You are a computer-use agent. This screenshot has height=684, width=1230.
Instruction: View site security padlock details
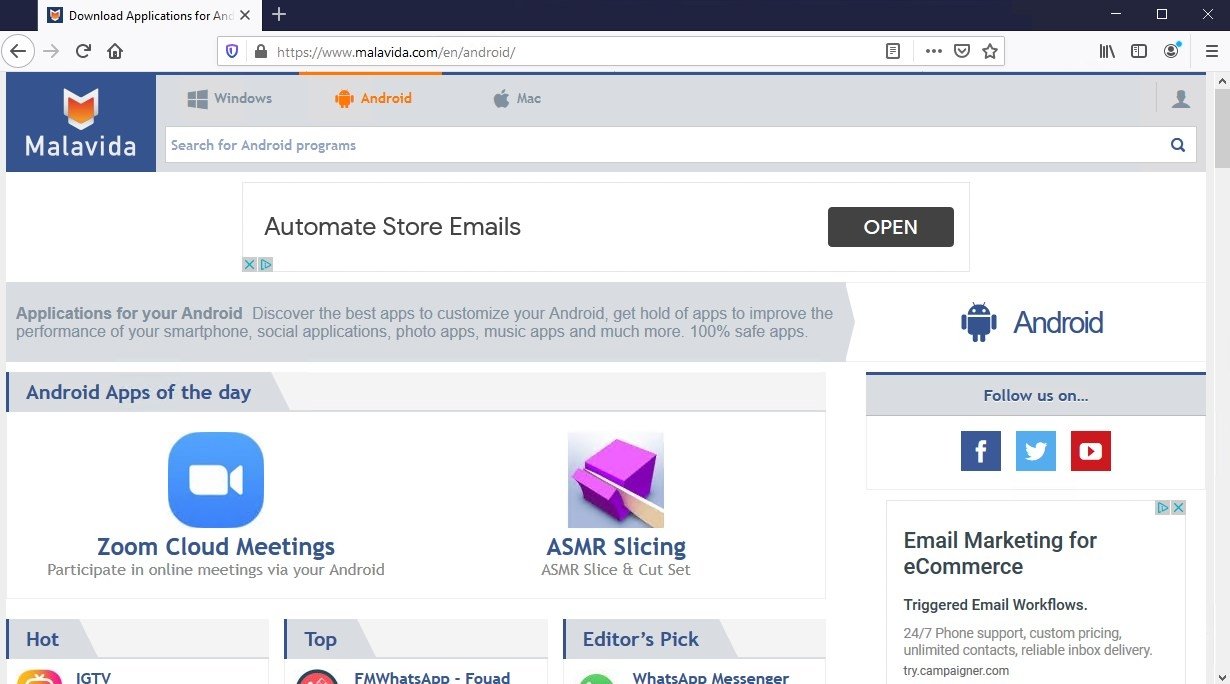[x=260, y=51]
